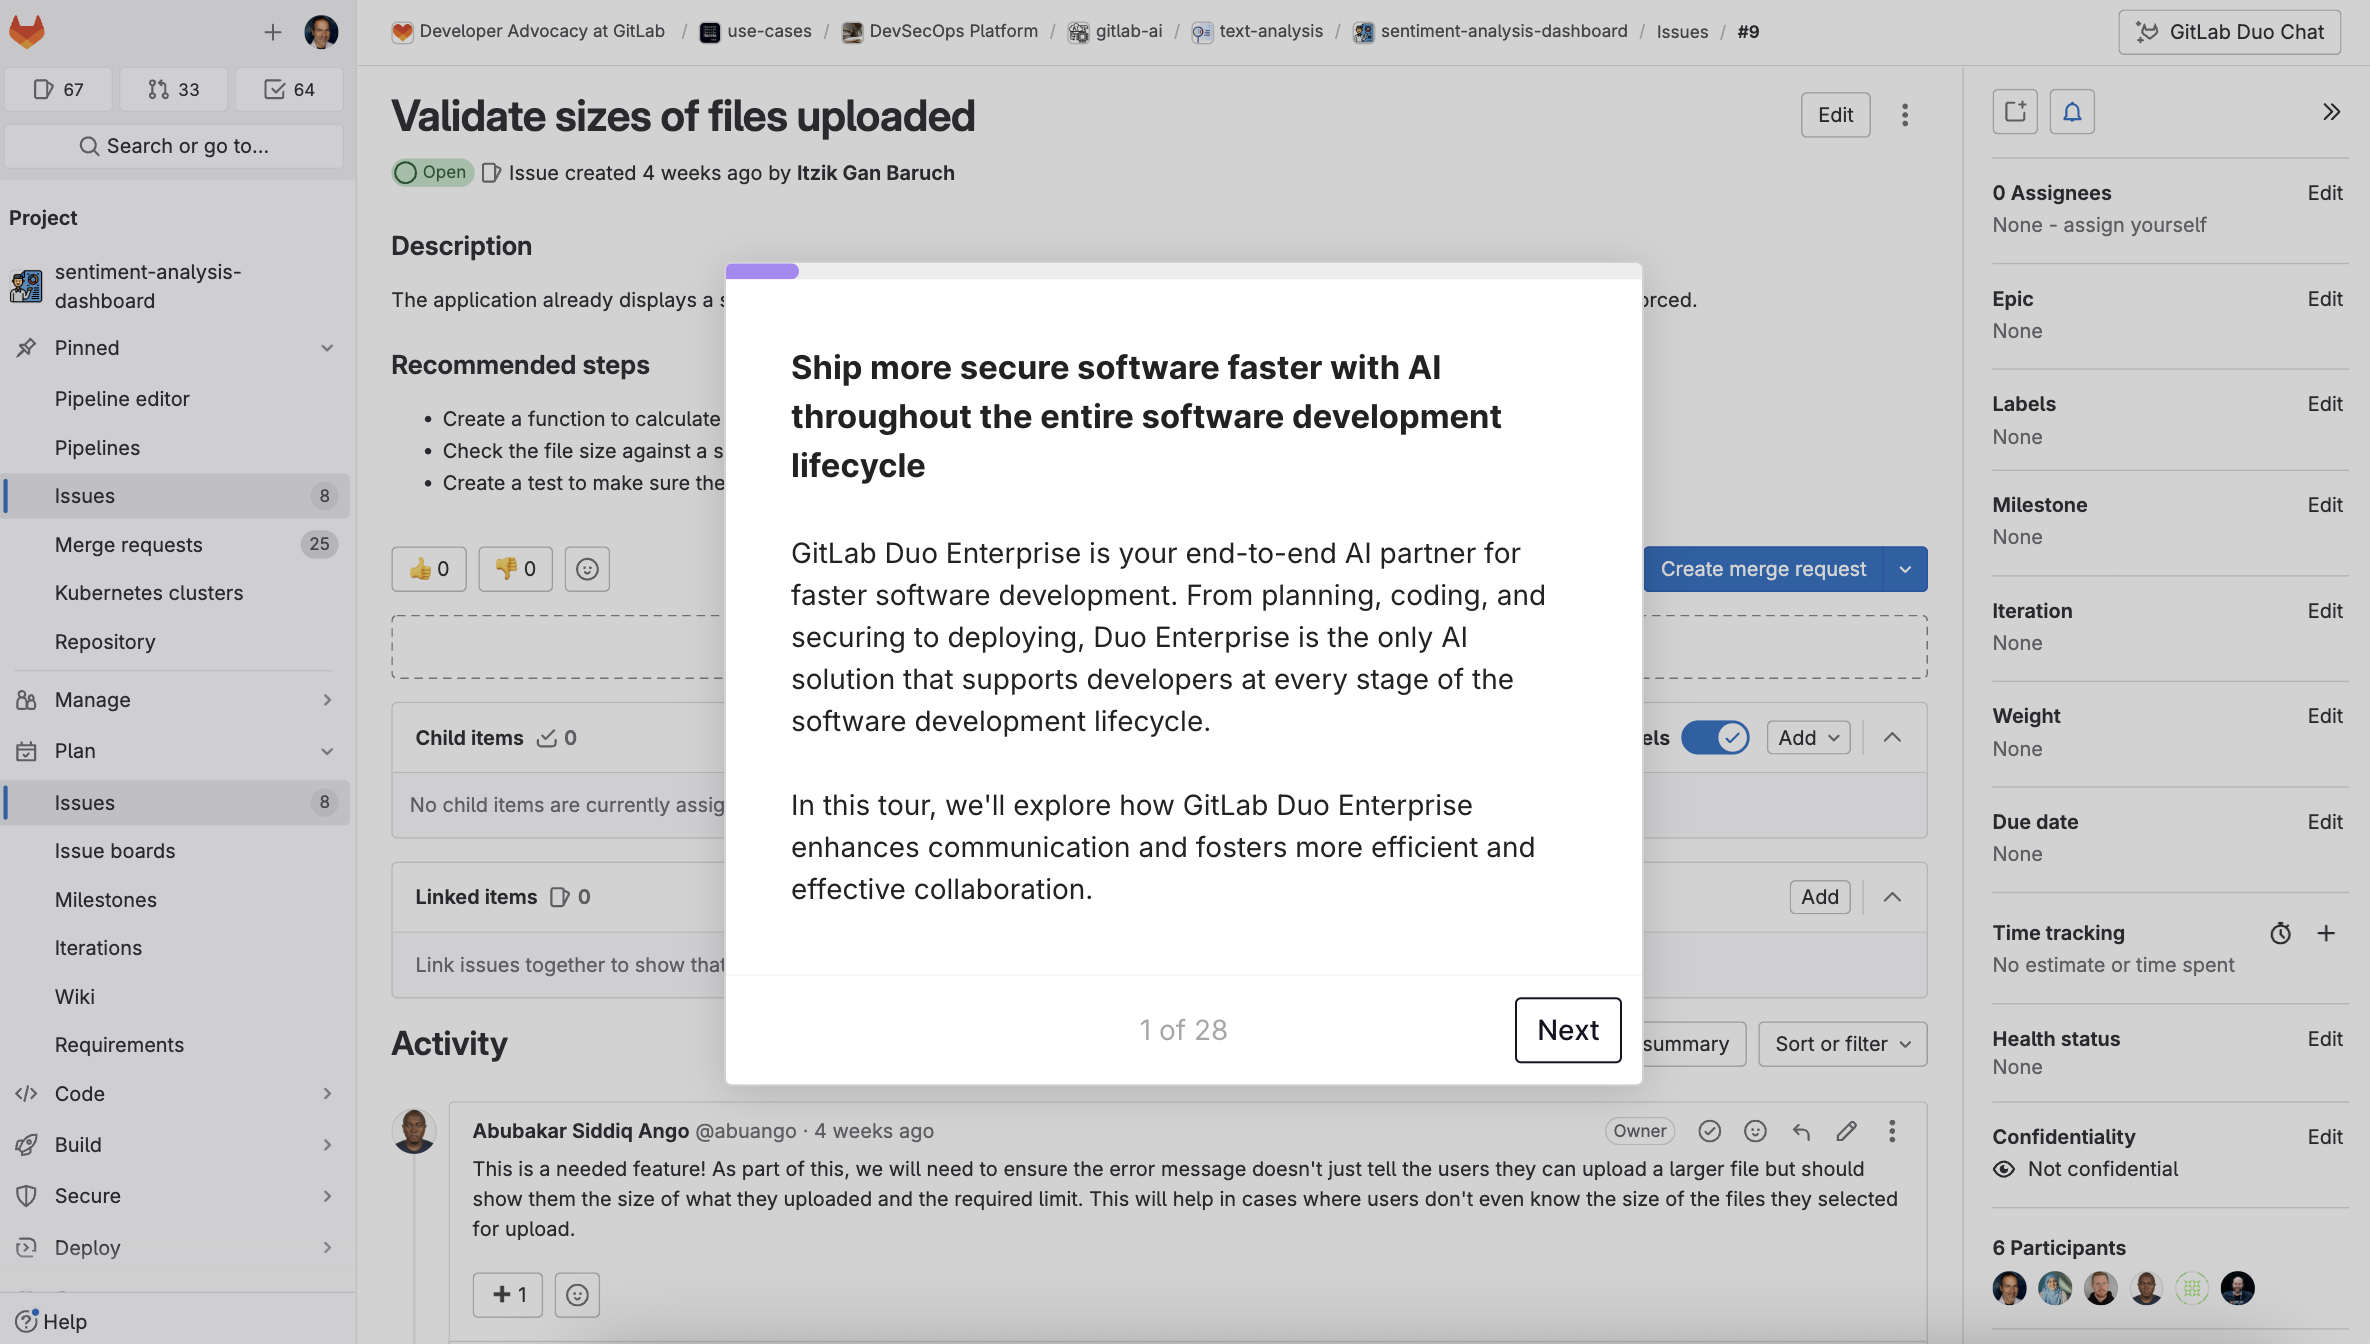
Task: Open Kubernetes clusters in sidebar
Action: tap(149, 593)
